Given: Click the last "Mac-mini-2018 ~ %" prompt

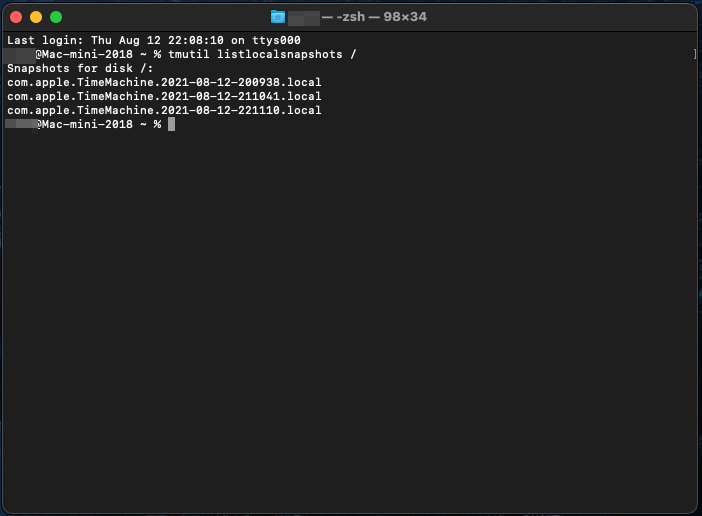Looking at the screenshot, I should pyautogui.click(x=100, y=124).
